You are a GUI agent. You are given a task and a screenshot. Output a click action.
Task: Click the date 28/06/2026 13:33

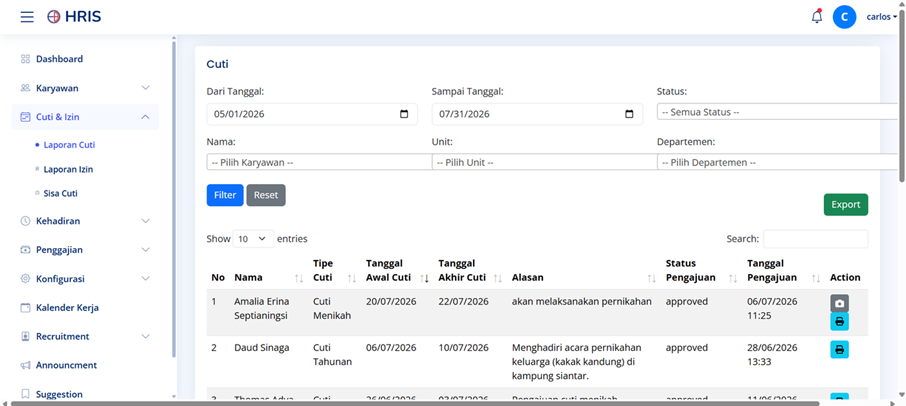coord(772,355)
